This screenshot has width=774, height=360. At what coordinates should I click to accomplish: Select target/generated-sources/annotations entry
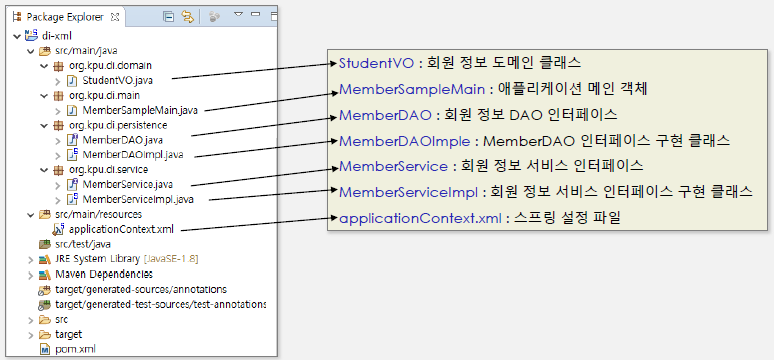[x=141, y=289]
